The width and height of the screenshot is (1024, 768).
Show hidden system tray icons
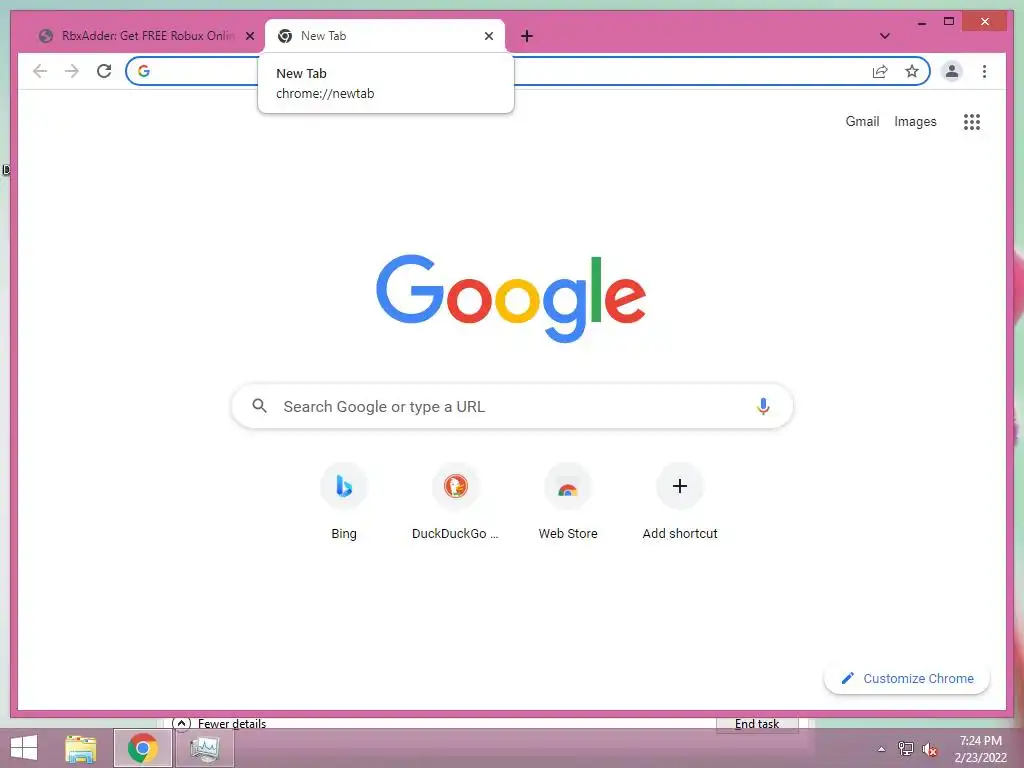882,749
